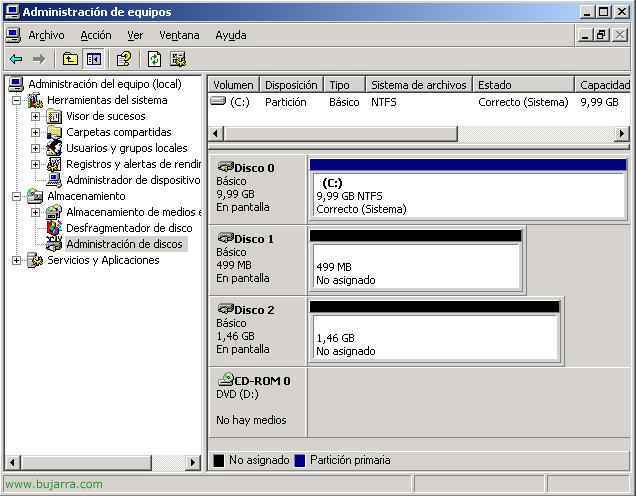636x496 pixels.
Task: Click the Desfragmentador de disco icon
Action: pos(54,228)
